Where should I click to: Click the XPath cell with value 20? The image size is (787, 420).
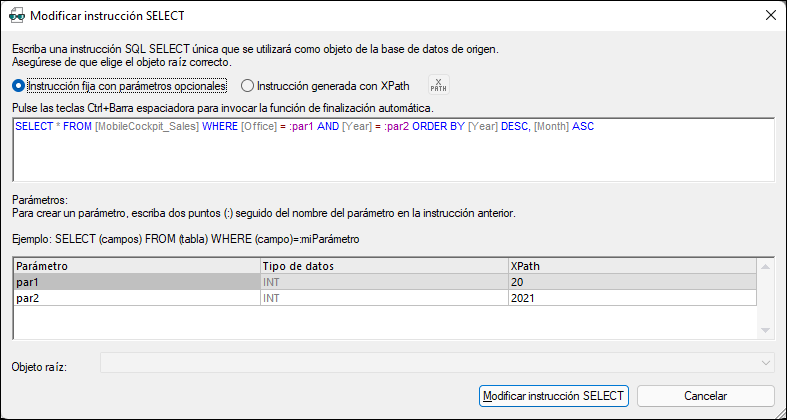point(630,283)
